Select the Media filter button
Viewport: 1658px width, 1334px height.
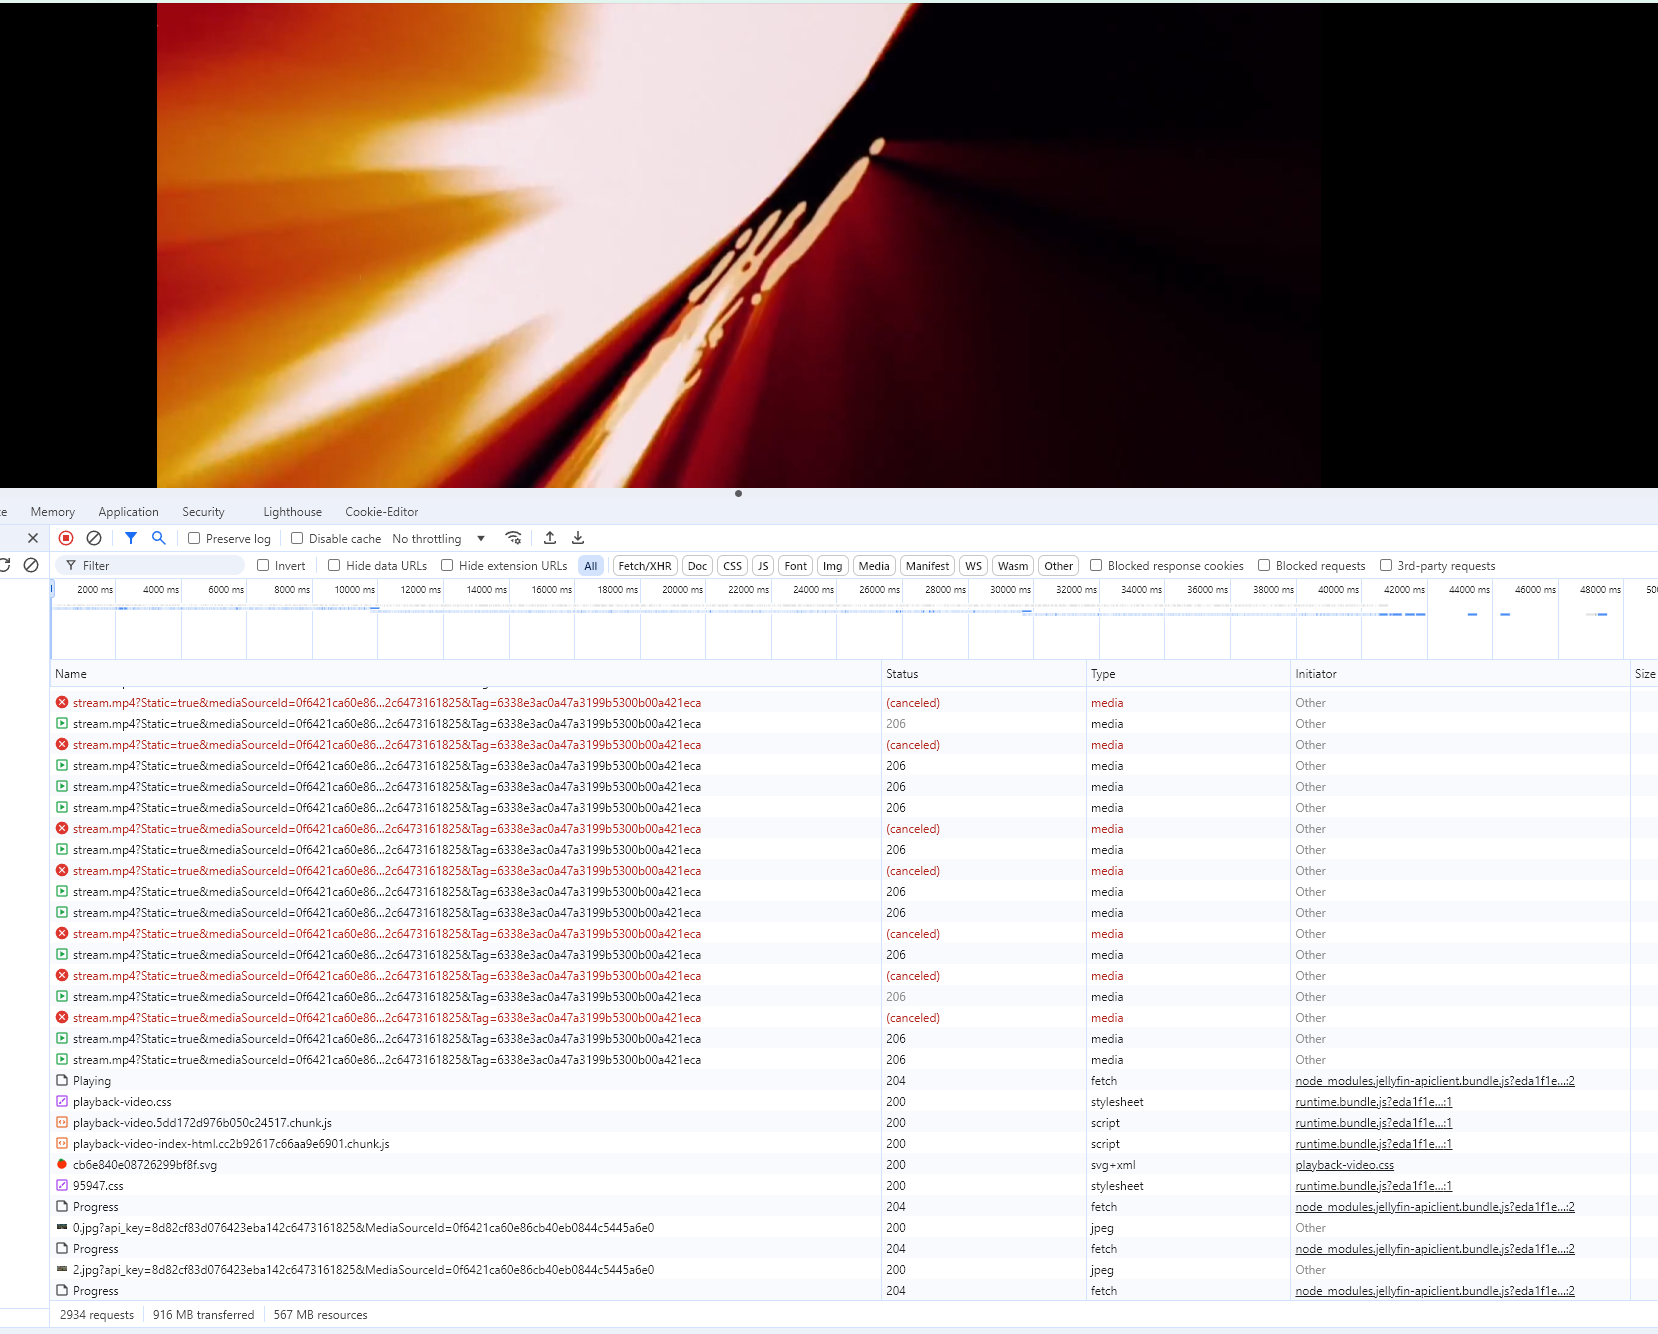click(x=873, y=566)
